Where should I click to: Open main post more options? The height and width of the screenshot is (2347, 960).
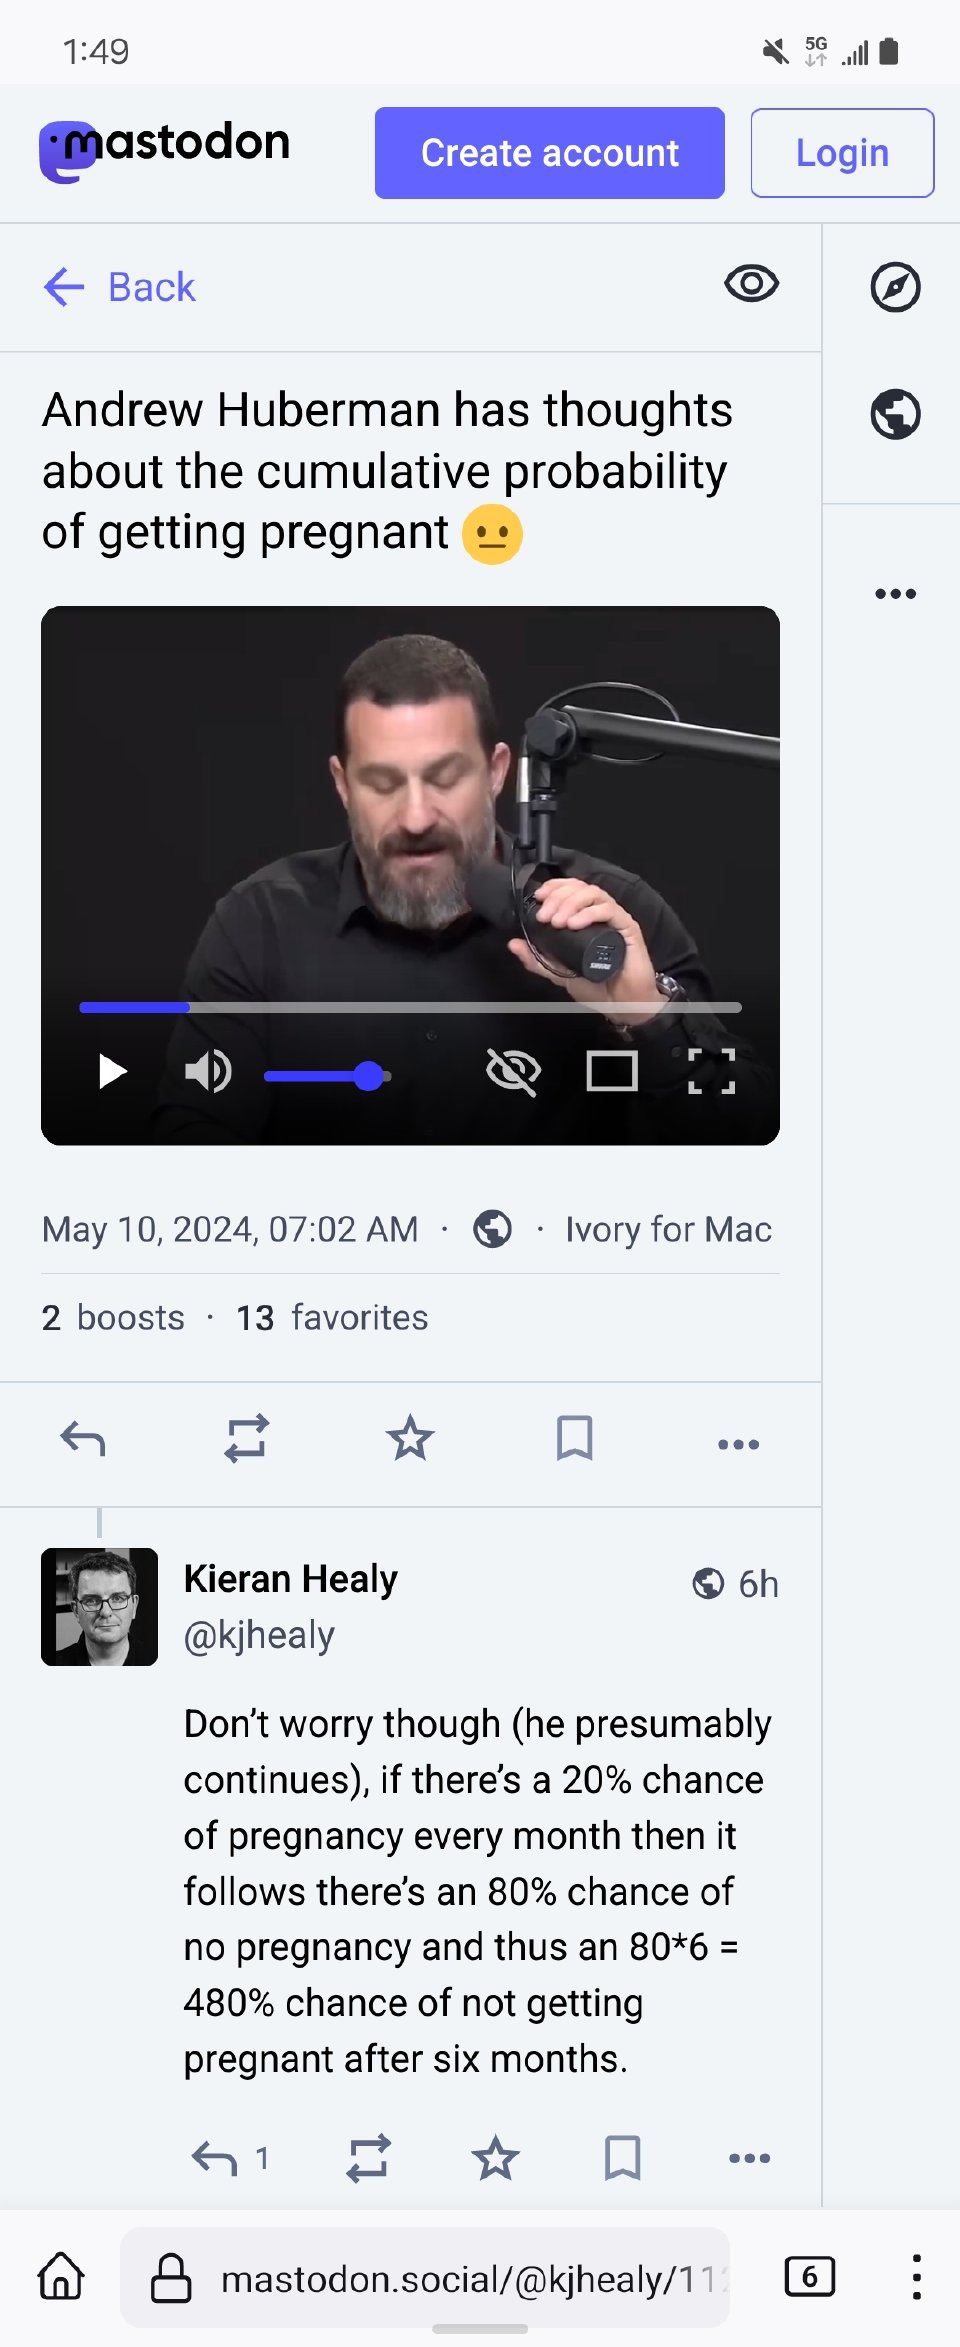coord(738,1444)
